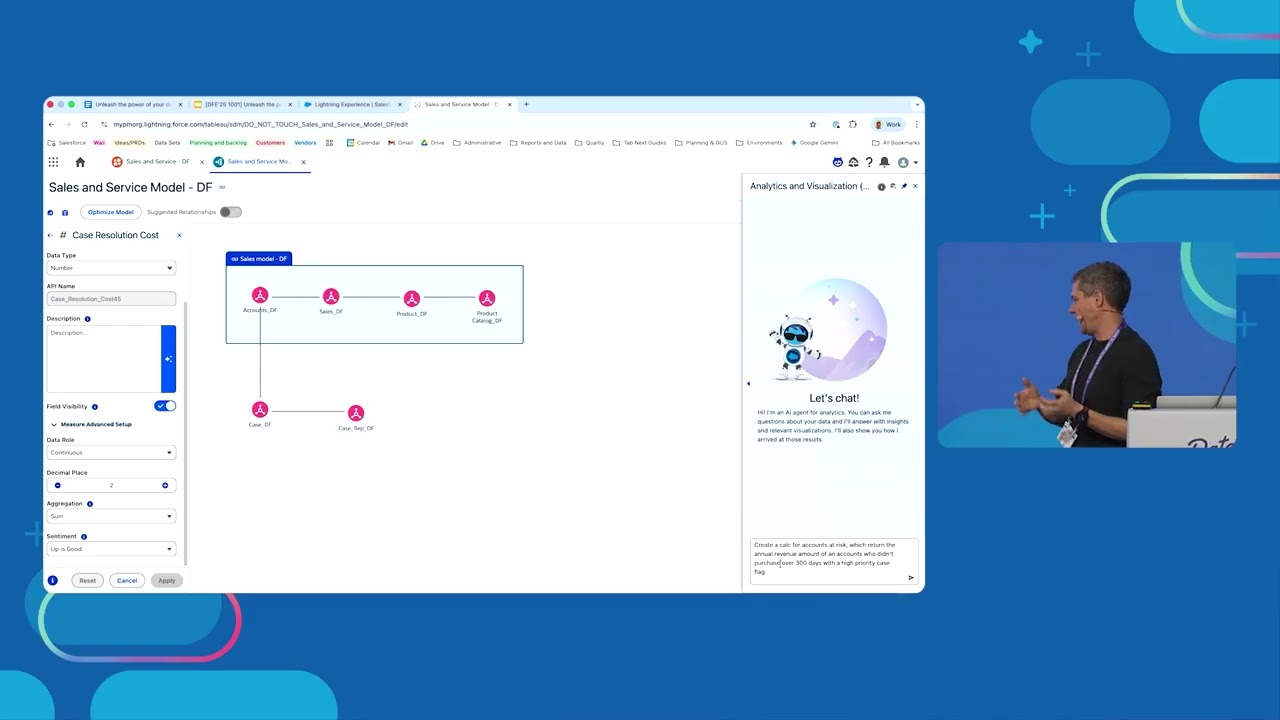The width and height of the screenshot is (1280, 720).
Task: Open the Google Gemini bookmark
Action: coord(814,143)
